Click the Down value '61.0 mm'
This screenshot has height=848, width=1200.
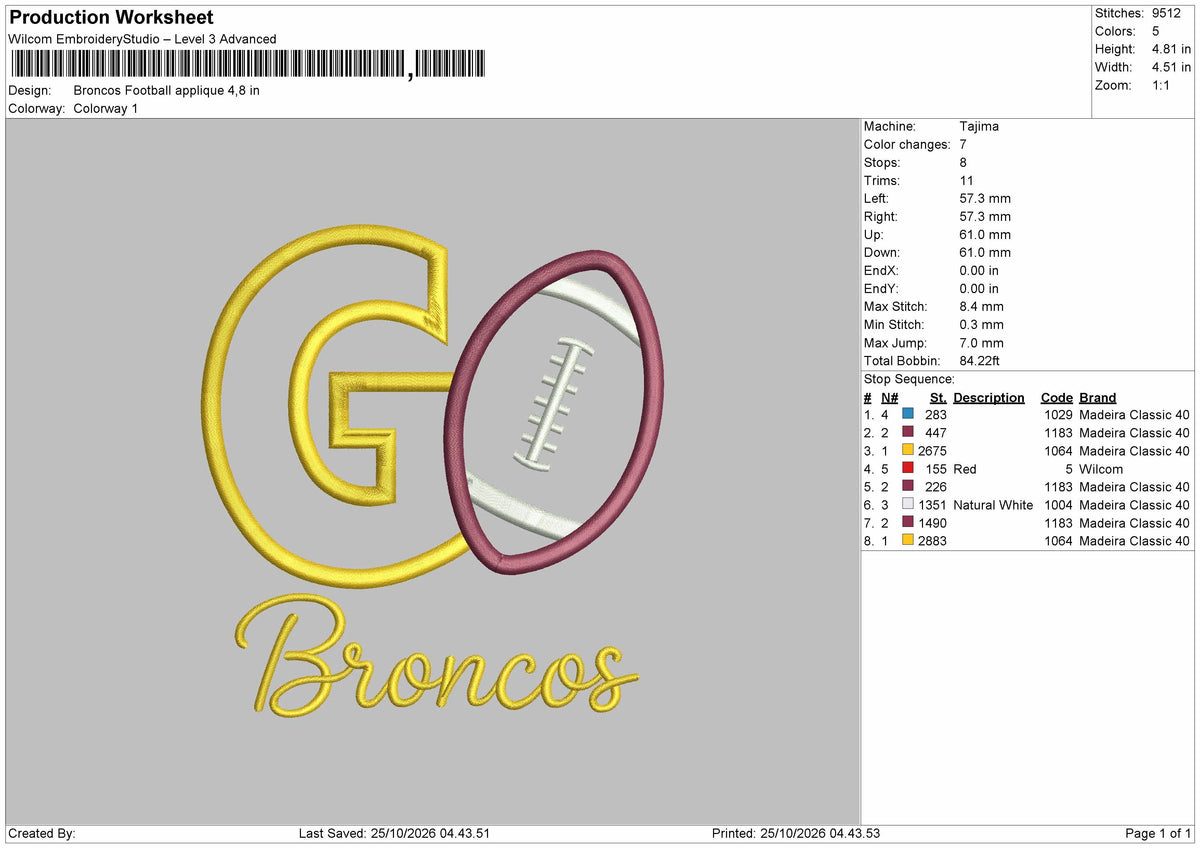[x=985, y=253]
